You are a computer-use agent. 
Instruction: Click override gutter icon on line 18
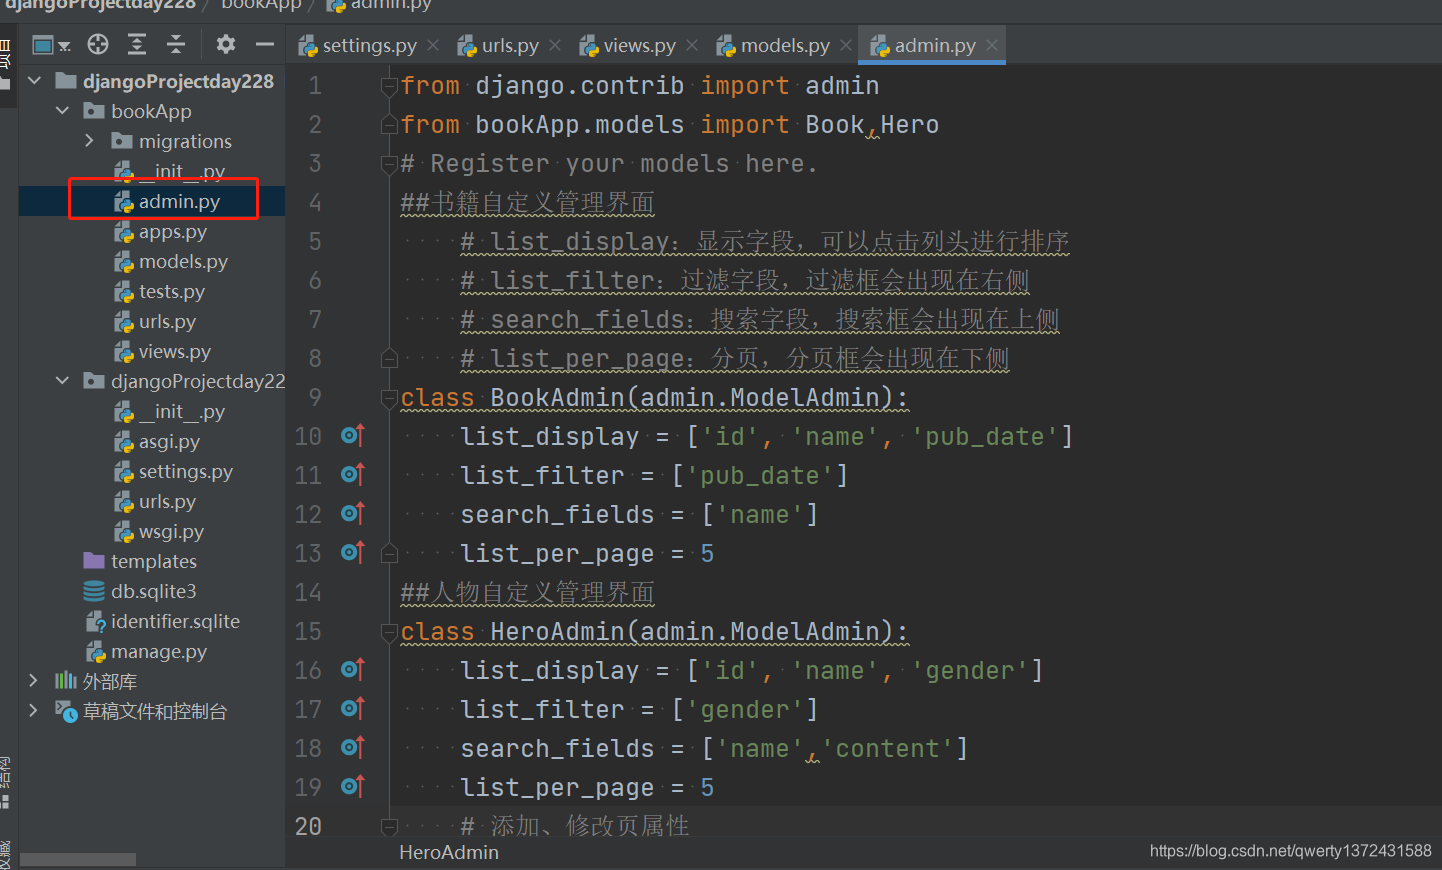(x=353, y=747)
